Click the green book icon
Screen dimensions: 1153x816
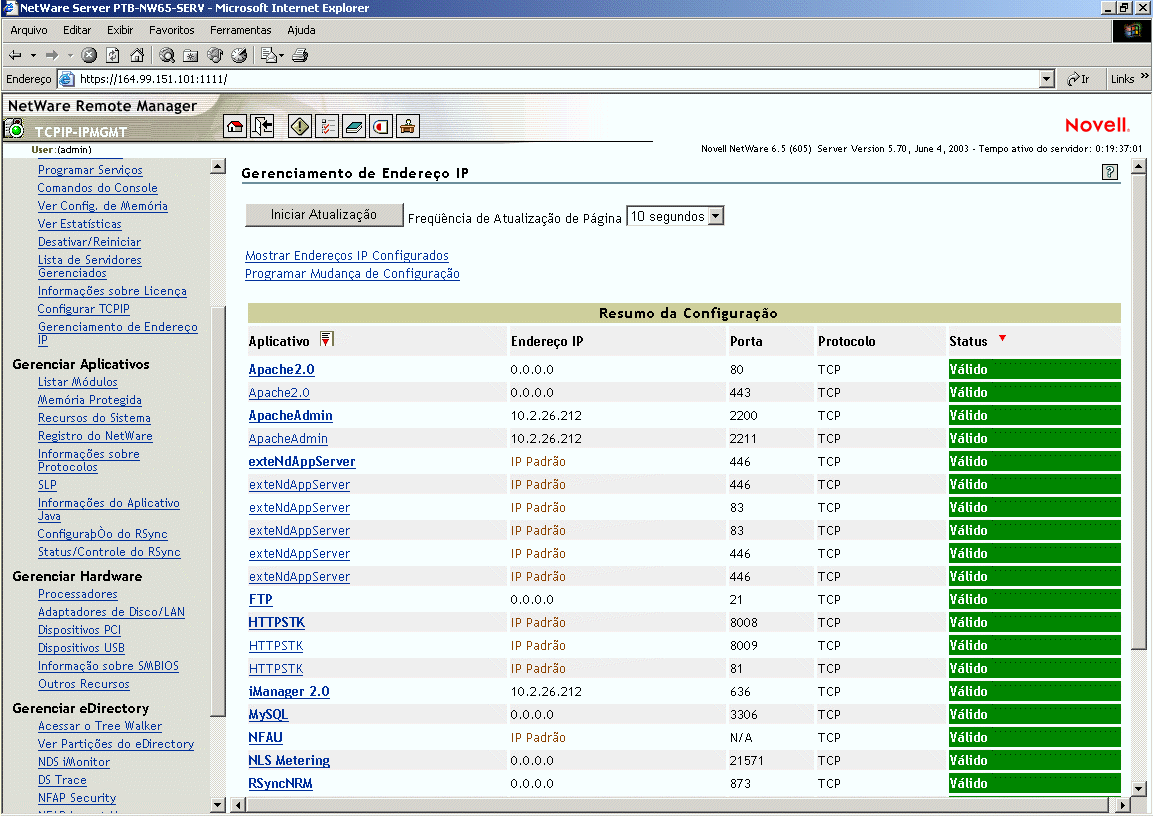(x=354, y=126)
